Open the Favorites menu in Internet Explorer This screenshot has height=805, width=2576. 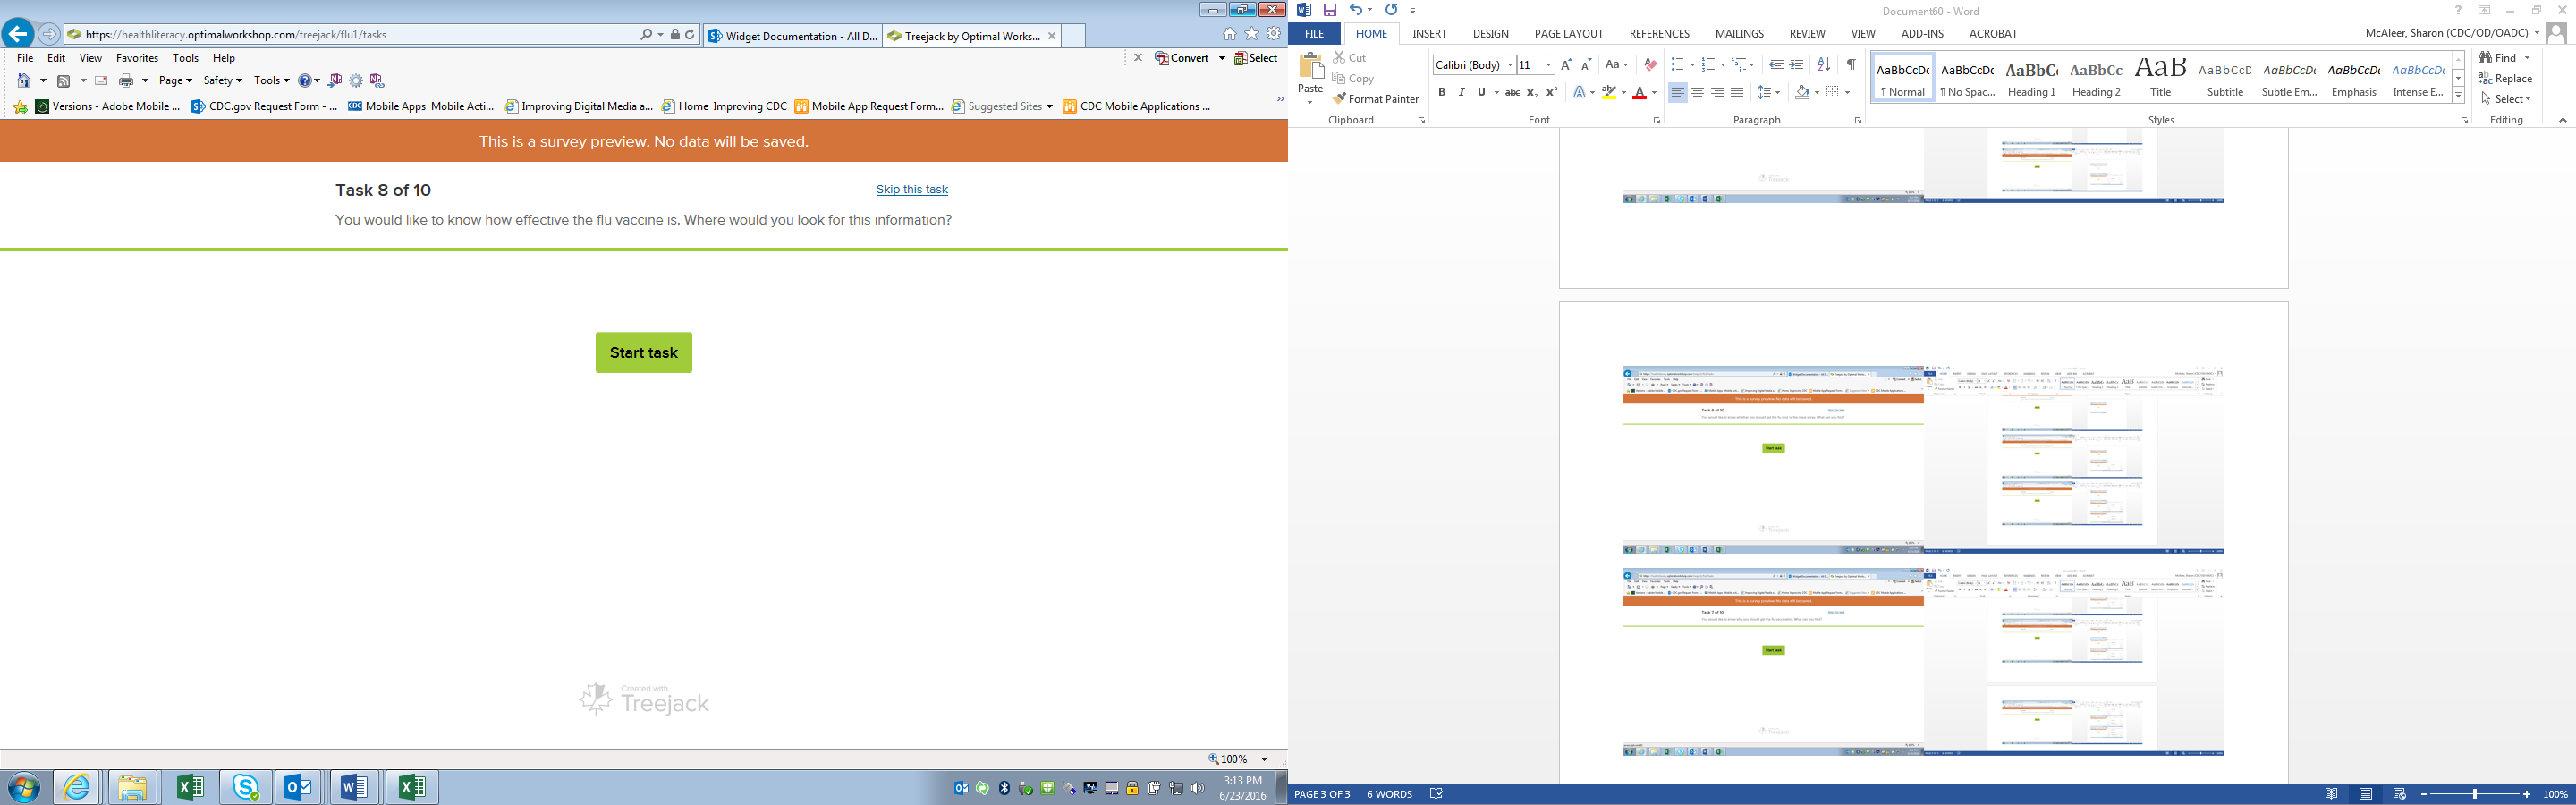tap(137, 58)
